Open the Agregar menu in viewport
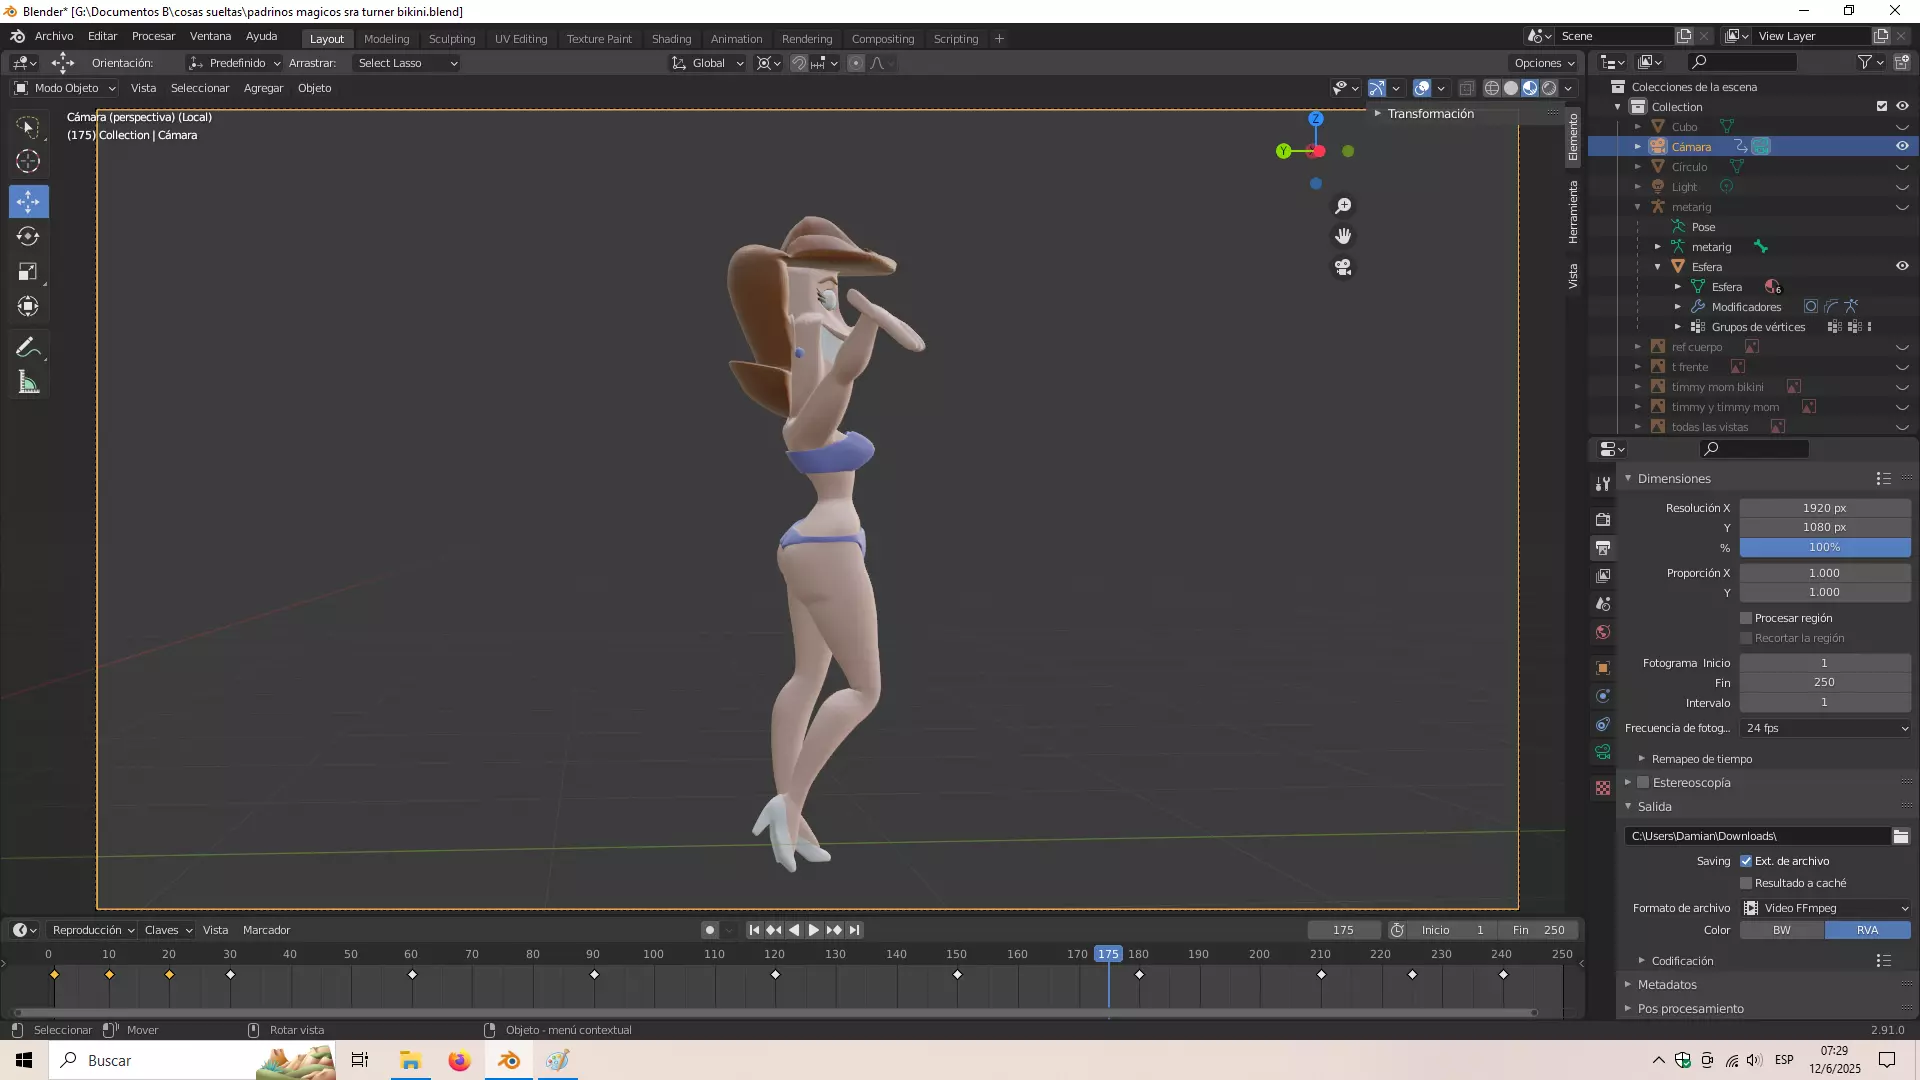1920x1080 pixels. click(263, 88)
